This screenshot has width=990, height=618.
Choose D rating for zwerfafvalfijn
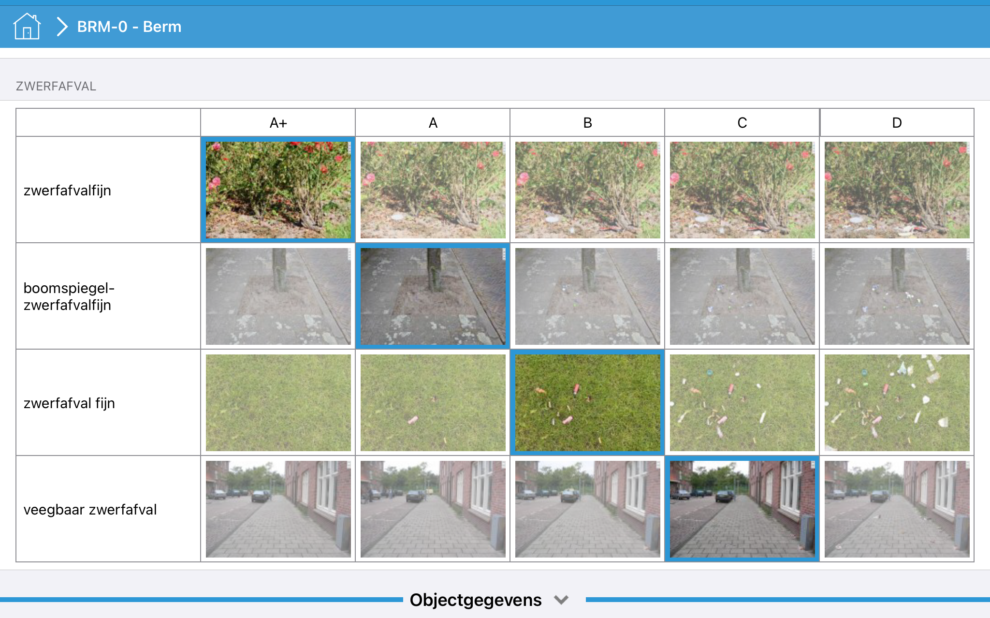tap(896, 189)
